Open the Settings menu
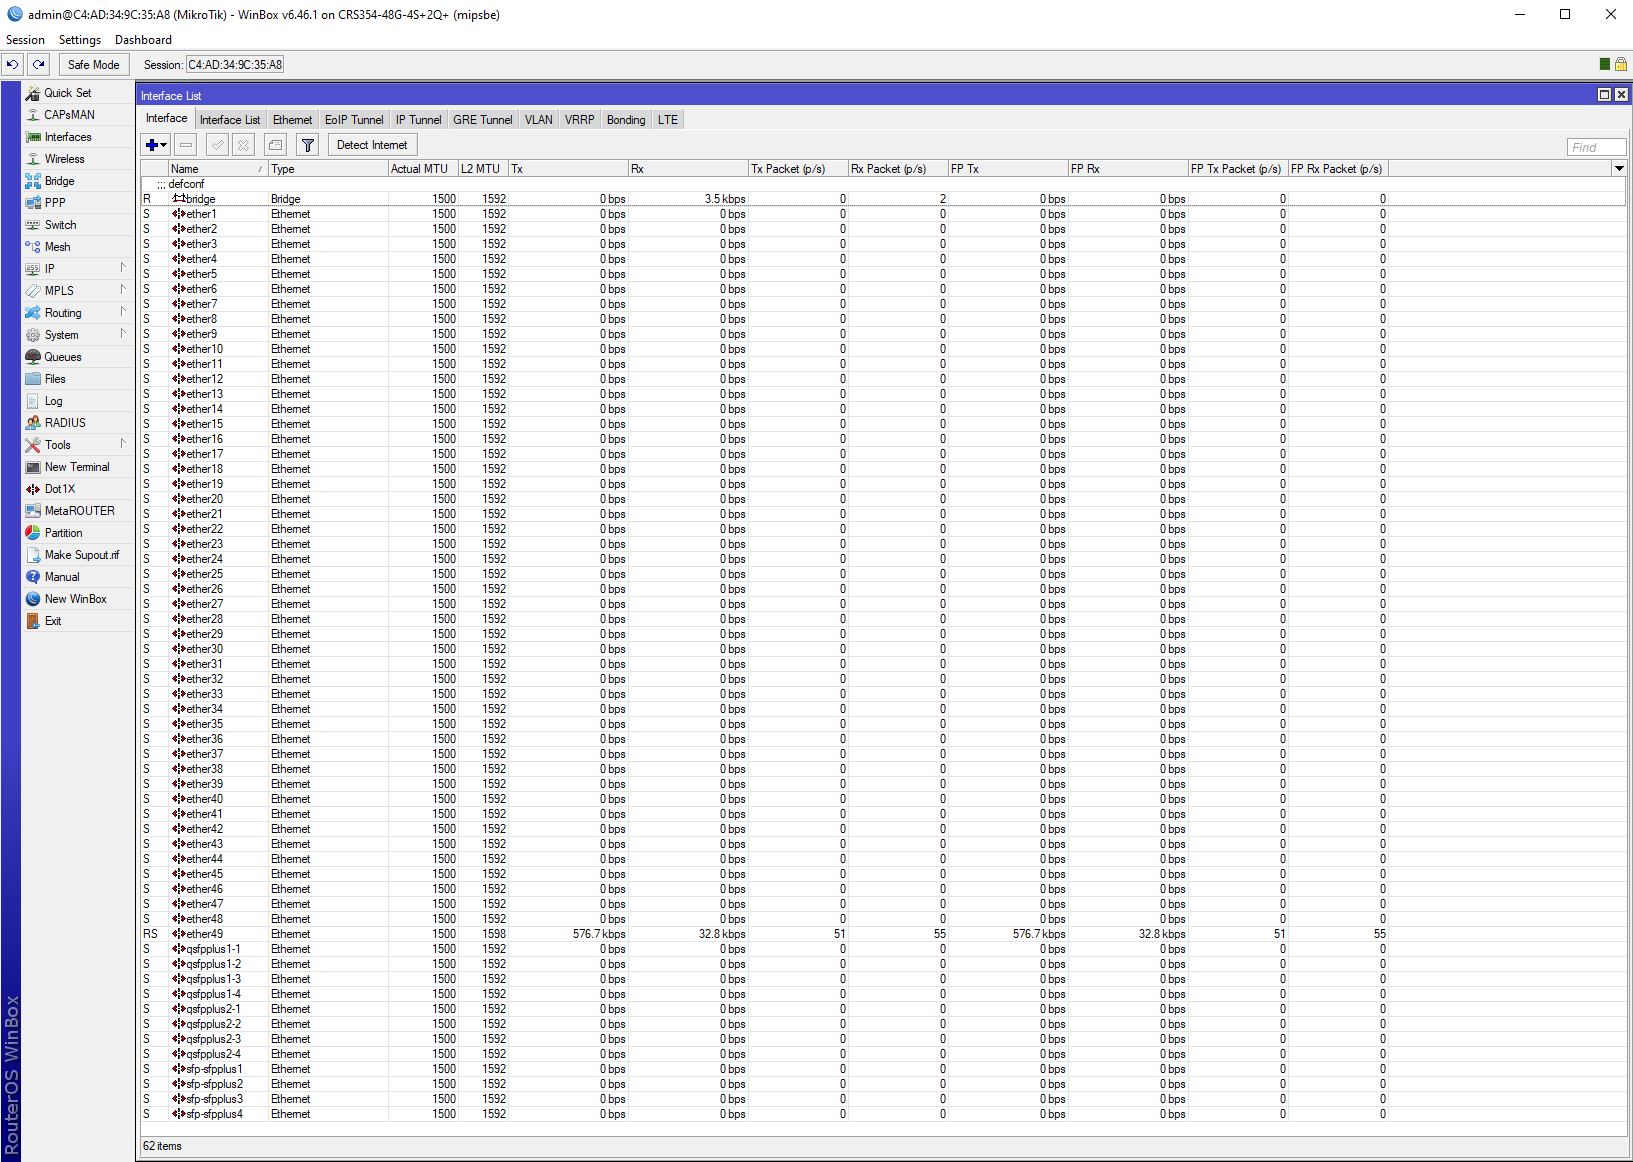Viewport: 1633px width, 1162px height. [x=80, y=40]
